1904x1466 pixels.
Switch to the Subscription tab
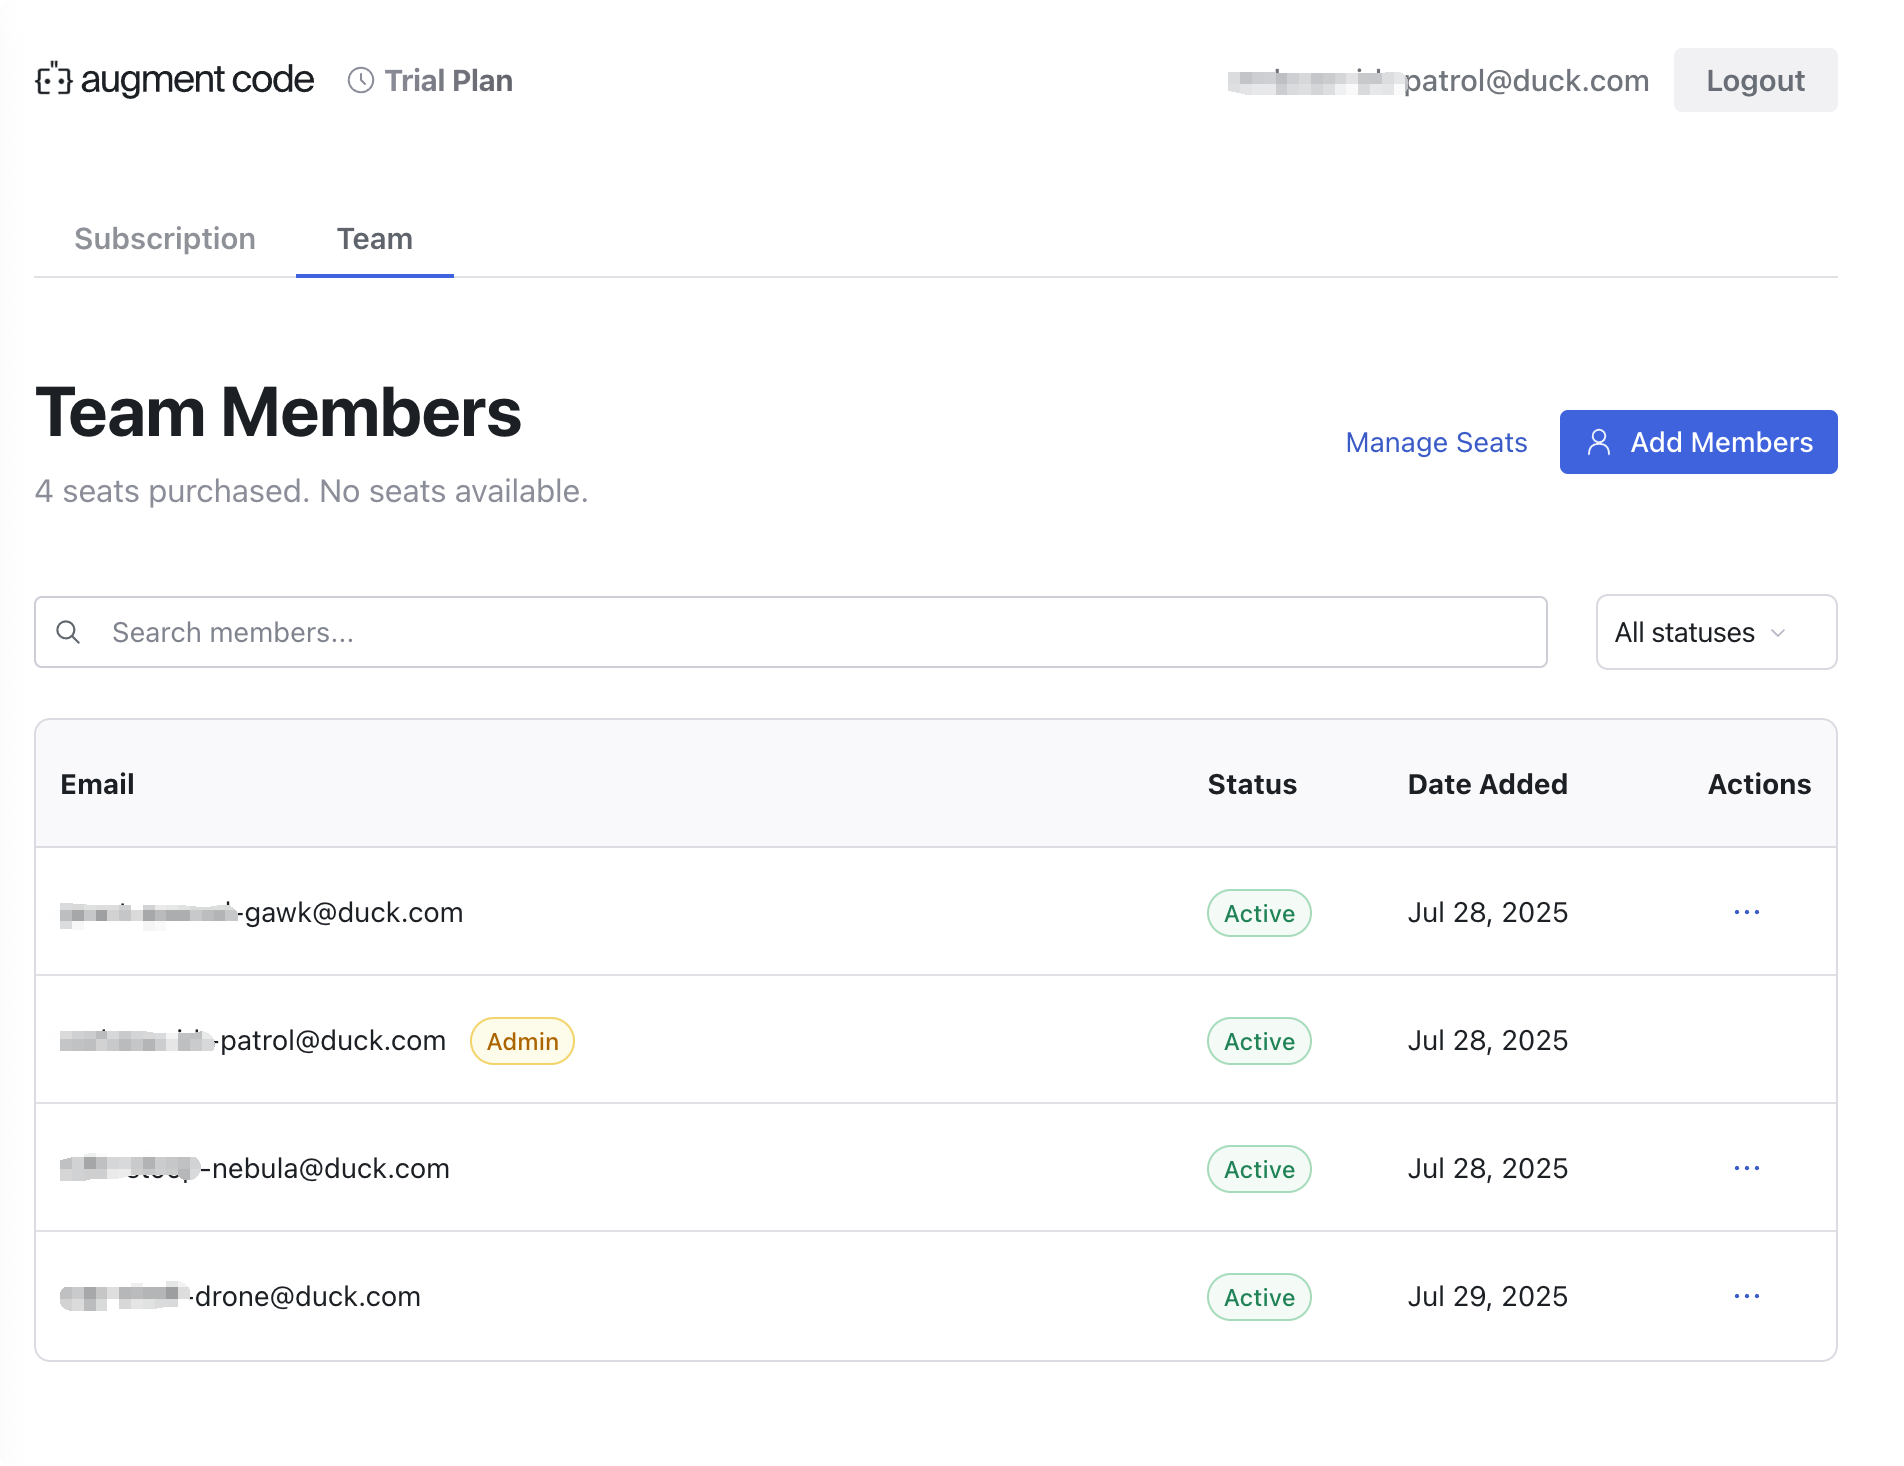click(x=165, y=239)
